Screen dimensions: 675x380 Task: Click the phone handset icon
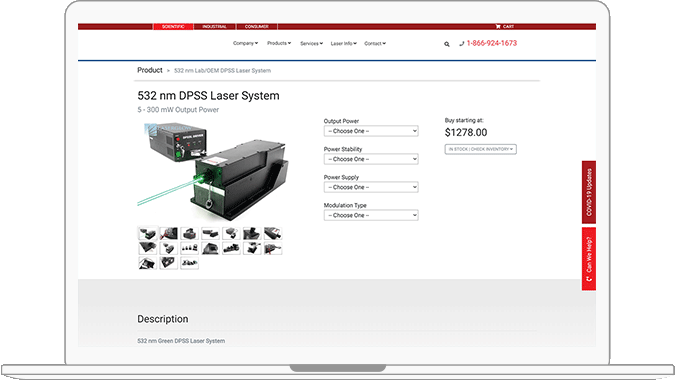[x=461, y=44]
